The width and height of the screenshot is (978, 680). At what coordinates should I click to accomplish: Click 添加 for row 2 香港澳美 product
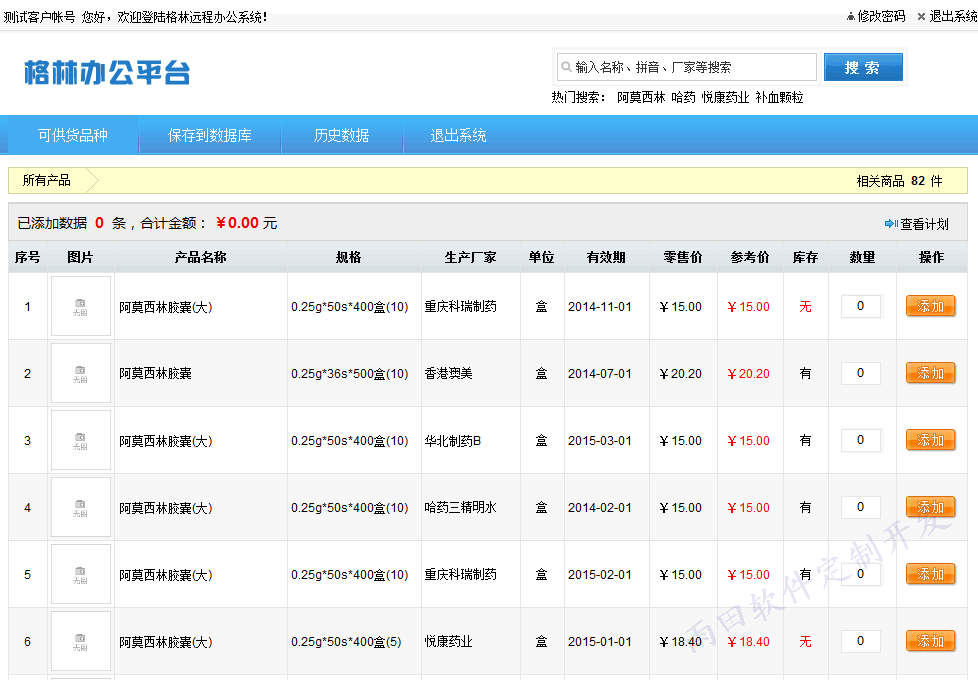[931, 373]
